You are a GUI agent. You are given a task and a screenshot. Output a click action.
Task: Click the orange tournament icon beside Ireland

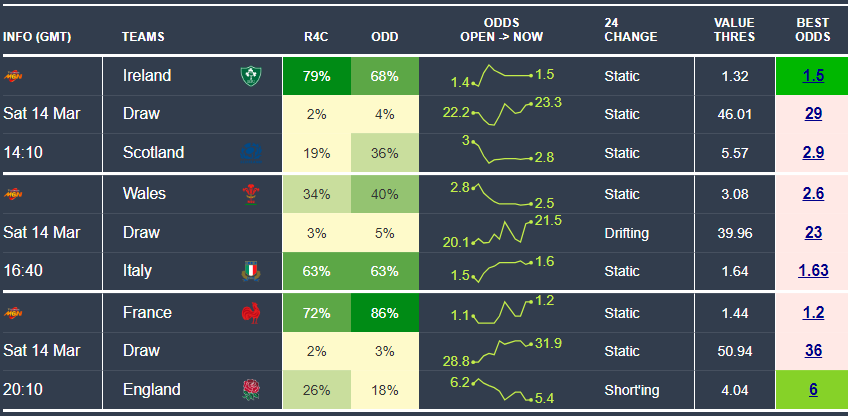(15, 76)
